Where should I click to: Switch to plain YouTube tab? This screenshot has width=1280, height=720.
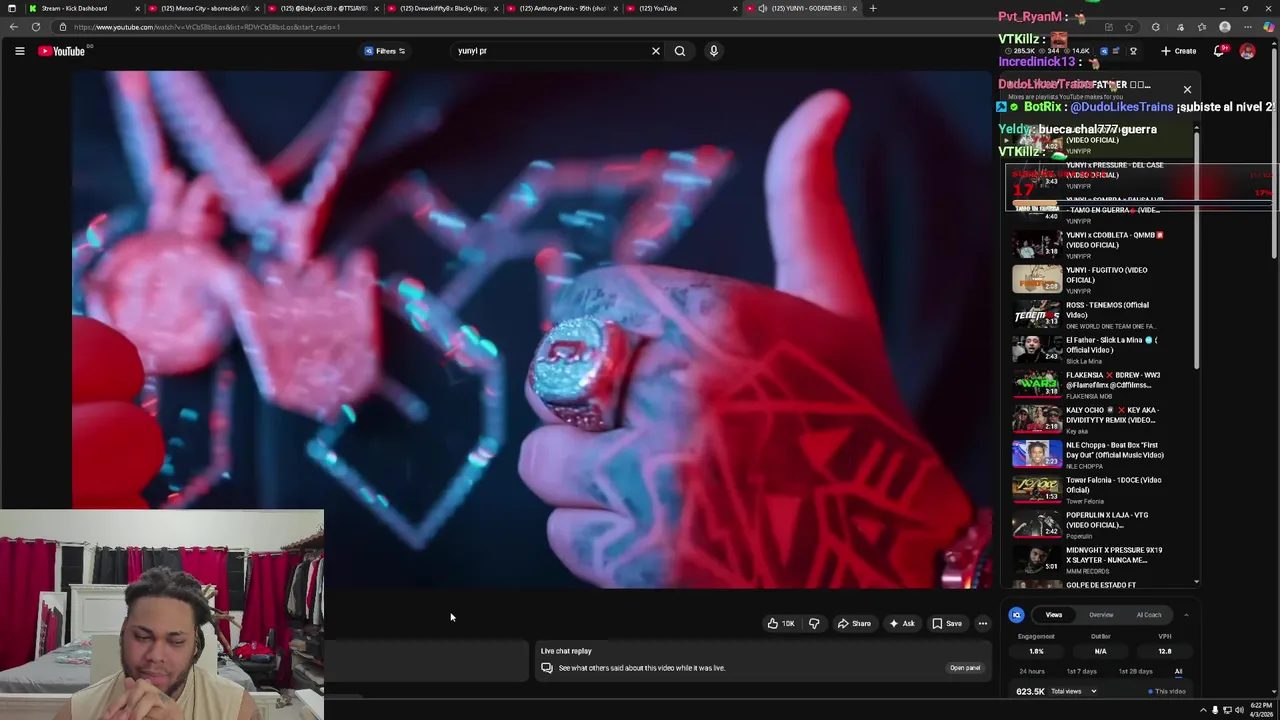680,8
